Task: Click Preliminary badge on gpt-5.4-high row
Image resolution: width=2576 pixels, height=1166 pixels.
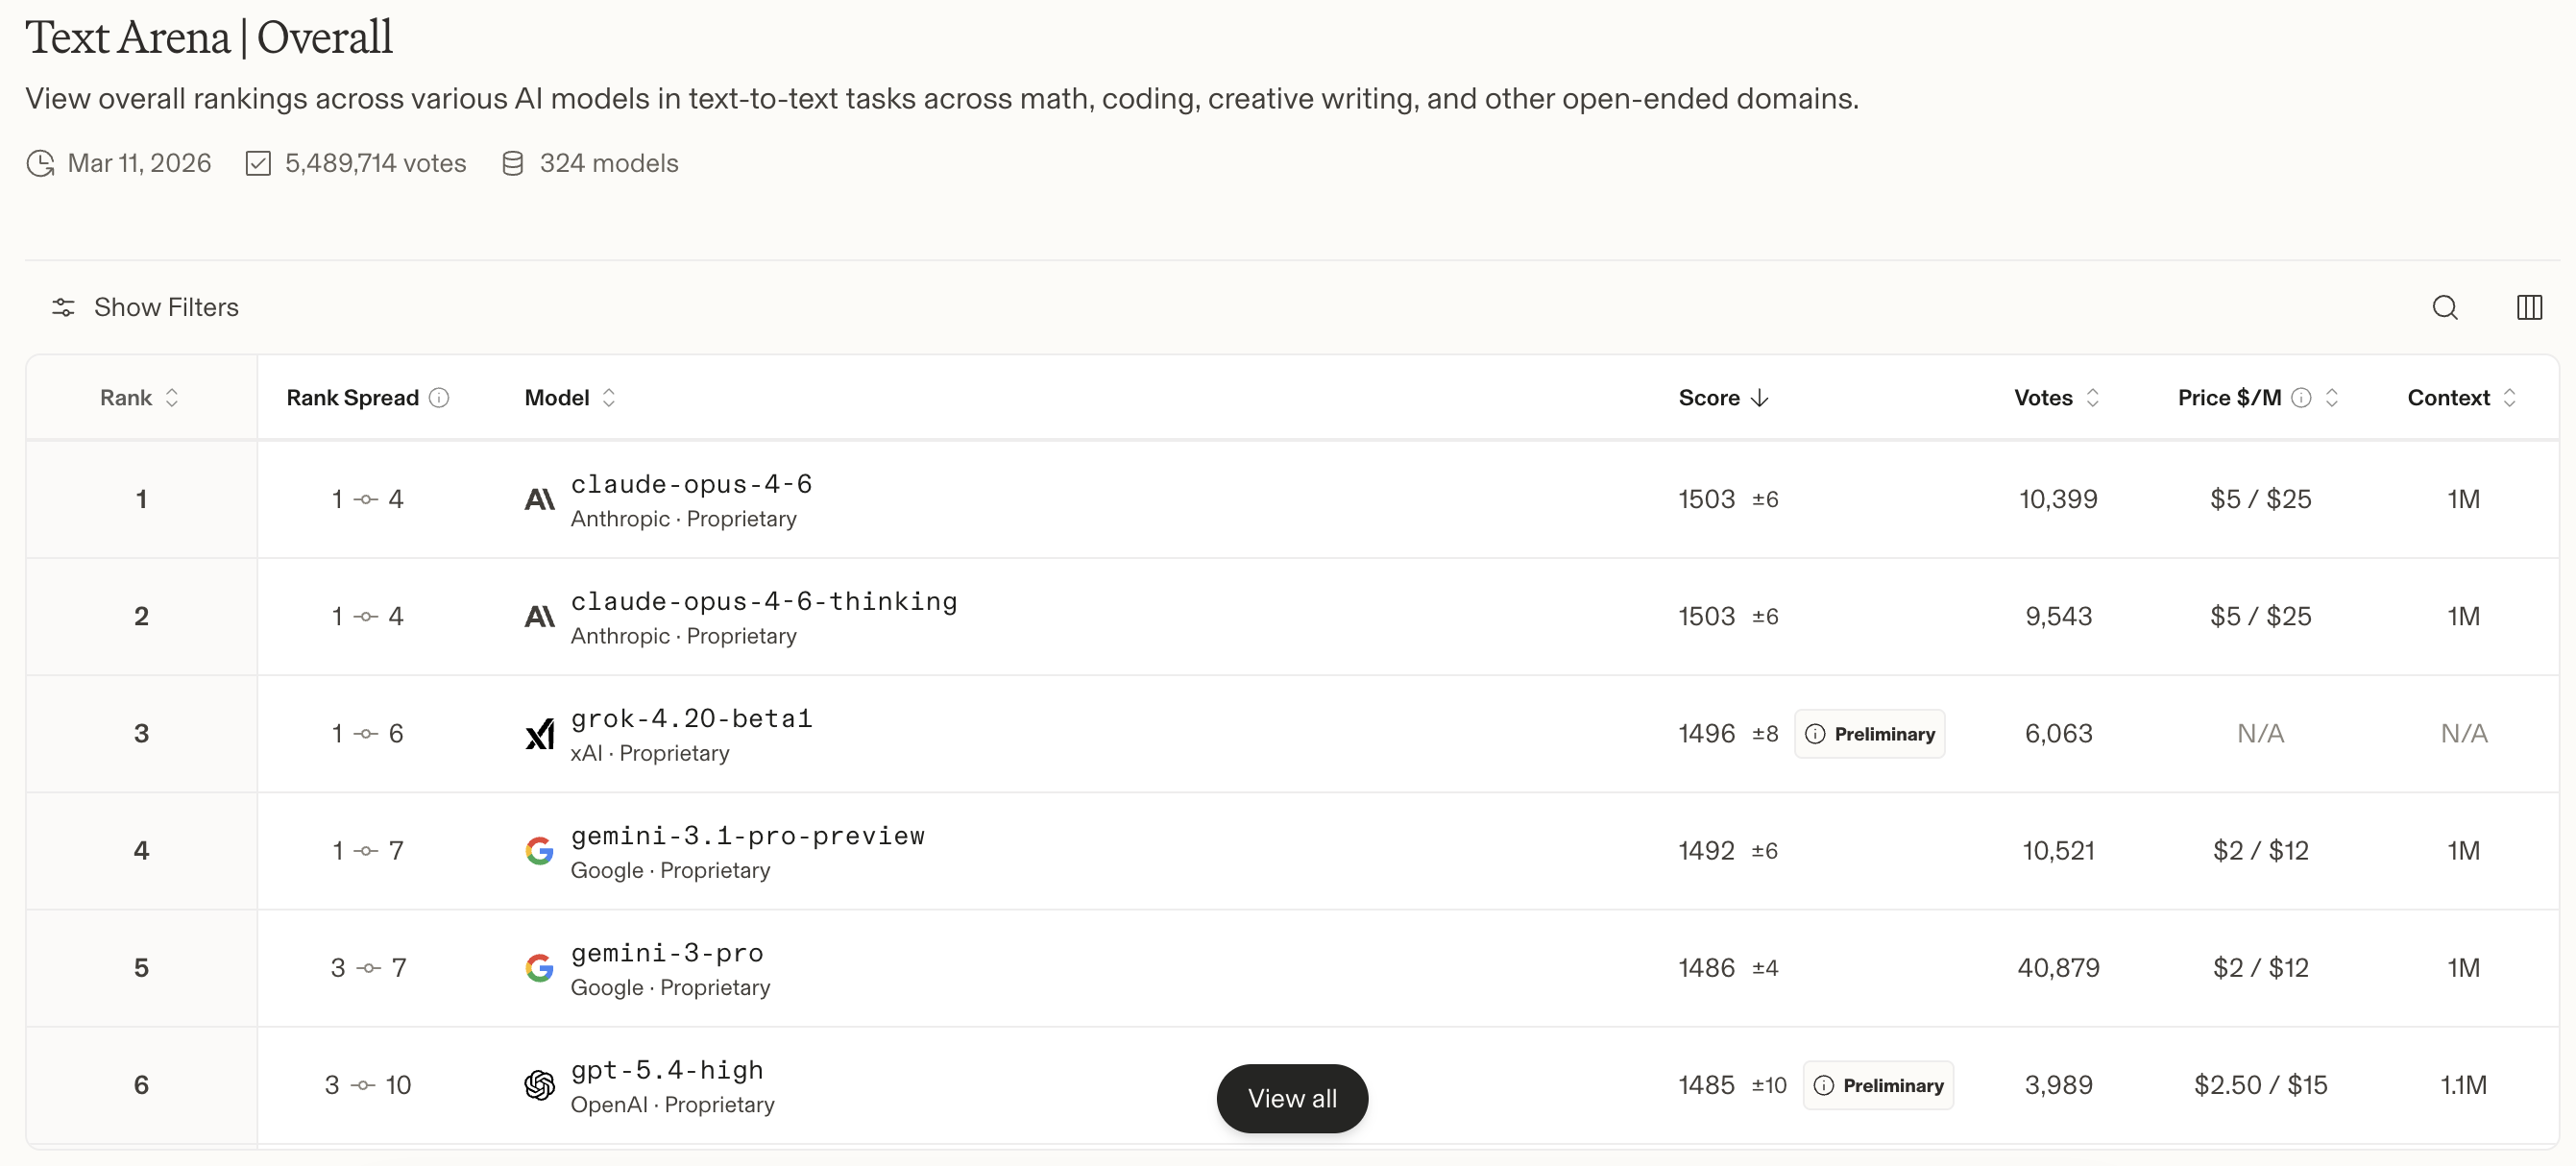Action: pyautogui.click(x=1878, y=1085)
